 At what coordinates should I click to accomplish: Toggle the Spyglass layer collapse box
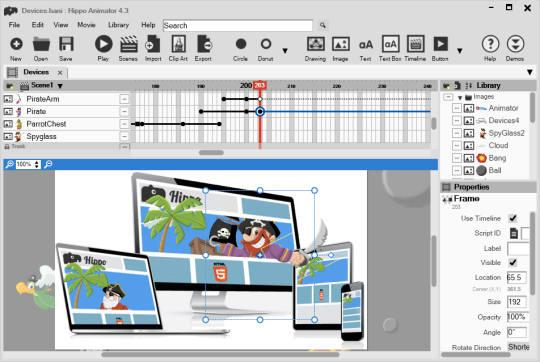[124, 136]
